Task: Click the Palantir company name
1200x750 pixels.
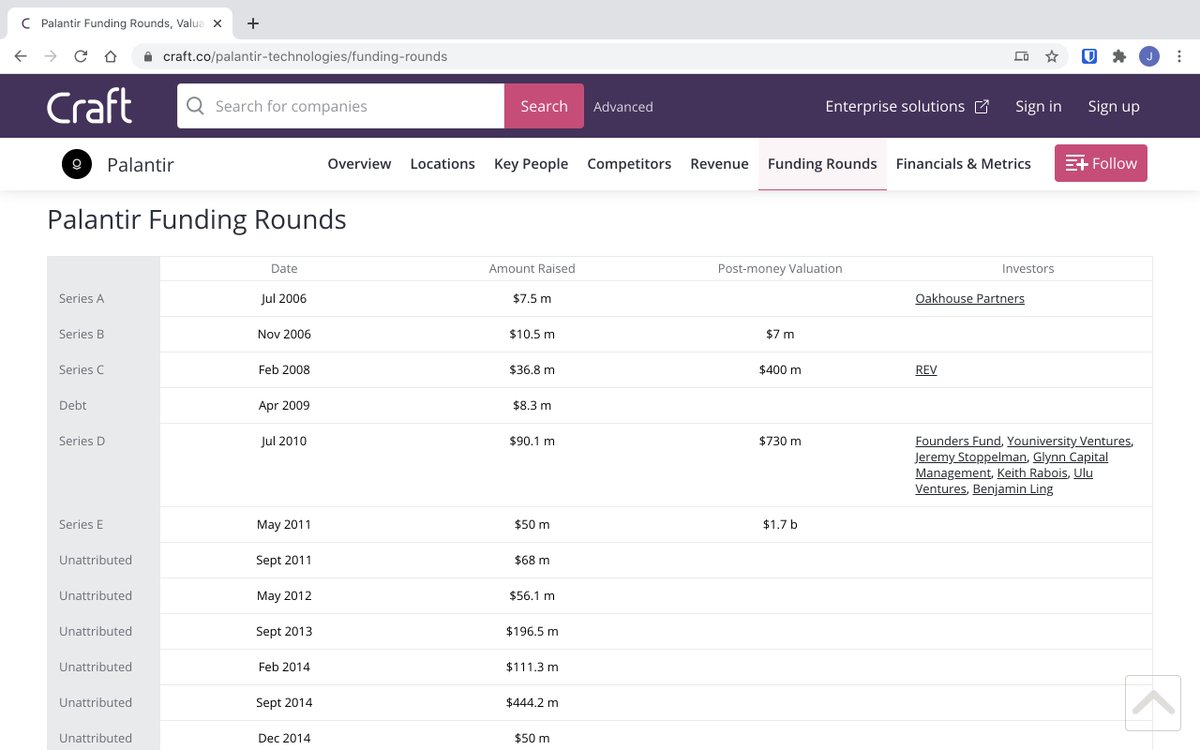Action: (140, 165)
